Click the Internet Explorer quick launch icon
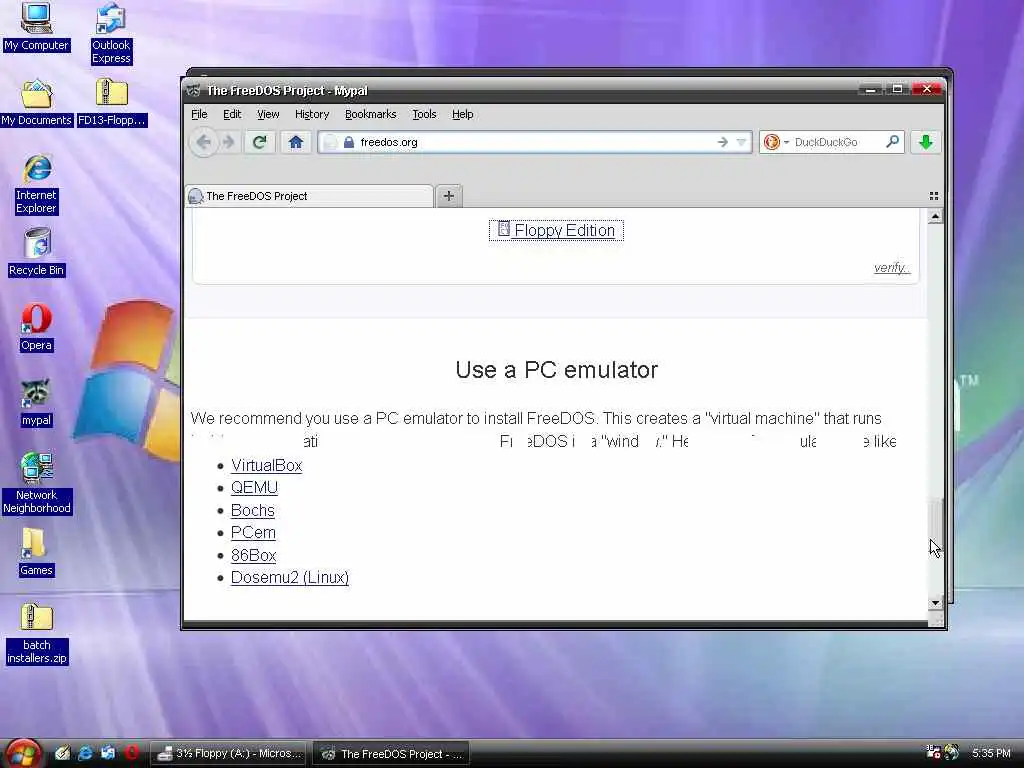This screenshot has height=768, width=1024. [x=85, y=753]
